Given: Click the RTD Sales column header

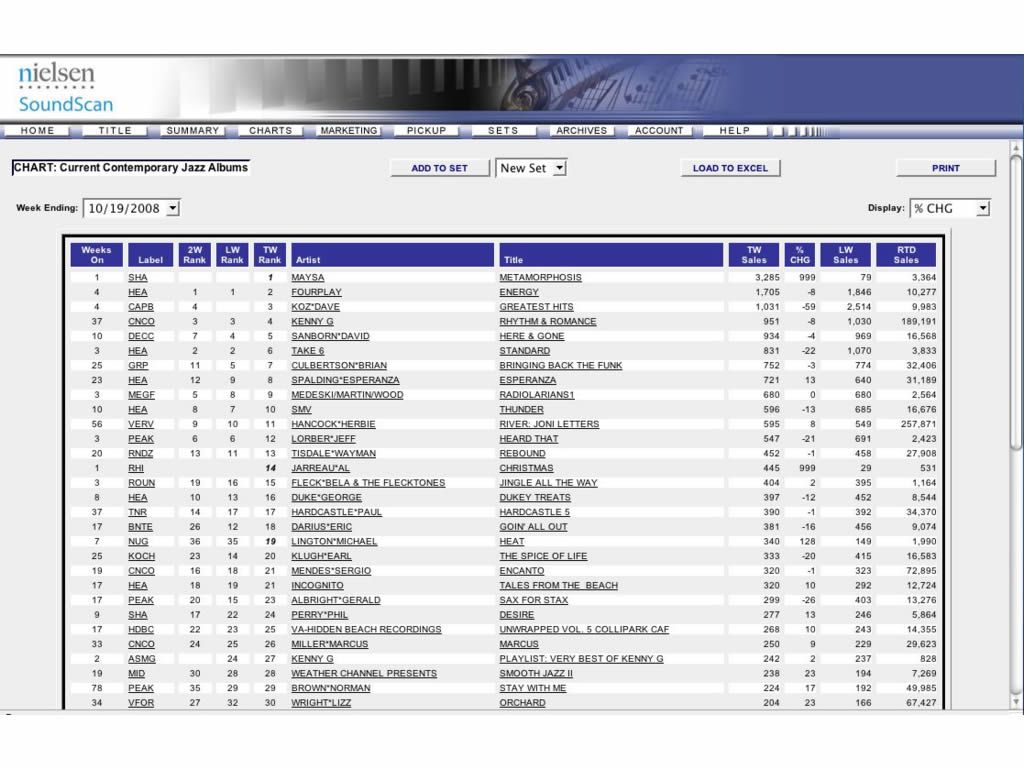Looking at the screenshot, I should (x=906, y=254).
